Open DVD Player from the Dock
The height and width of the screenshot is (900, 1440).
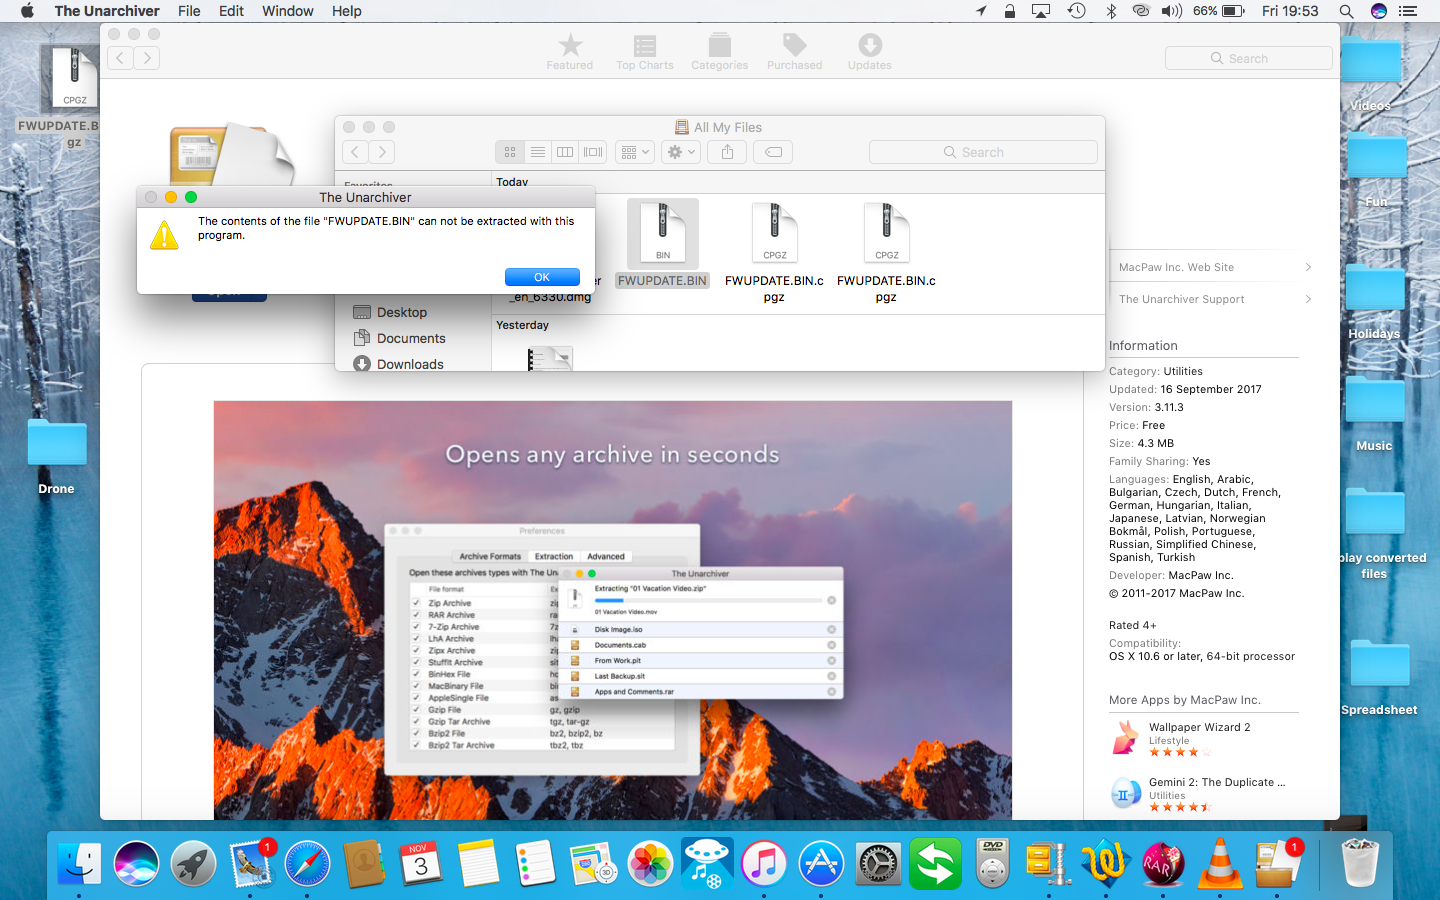tap(992, 863)
